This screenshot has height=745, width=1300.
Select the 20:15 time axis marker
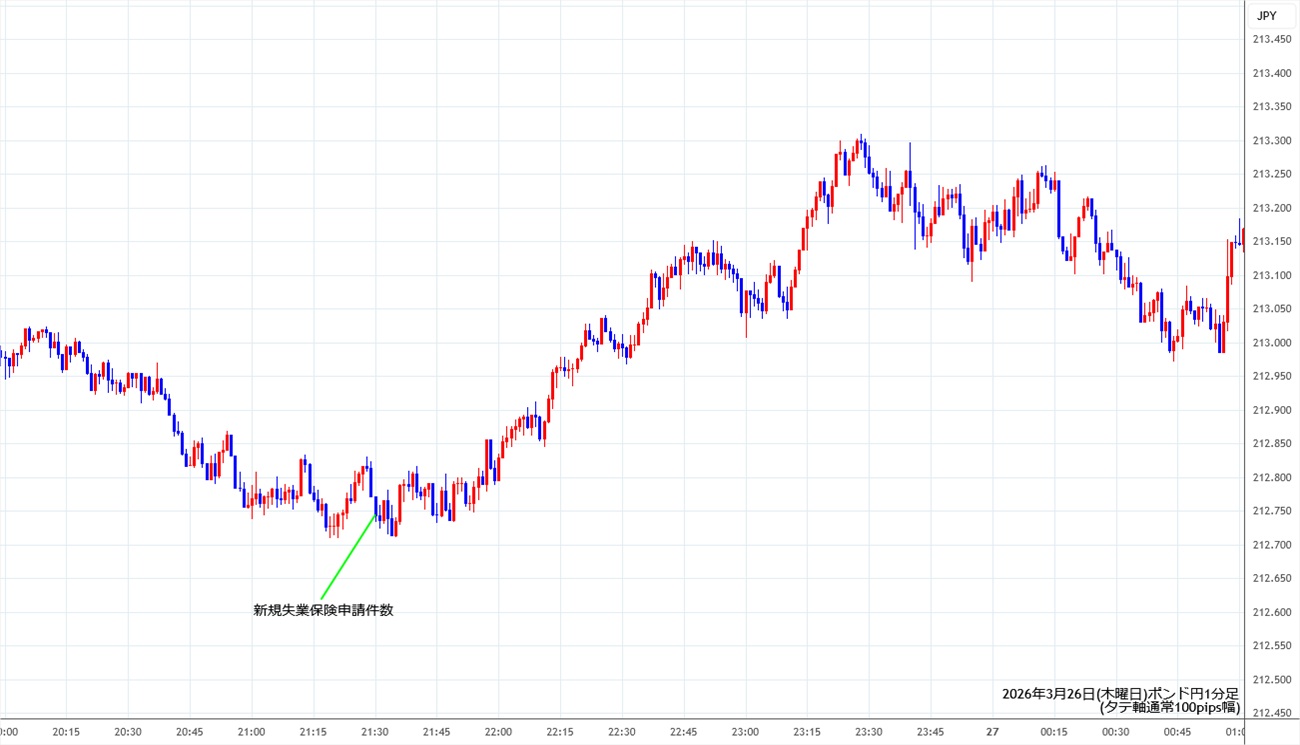(x=66, y=732)
